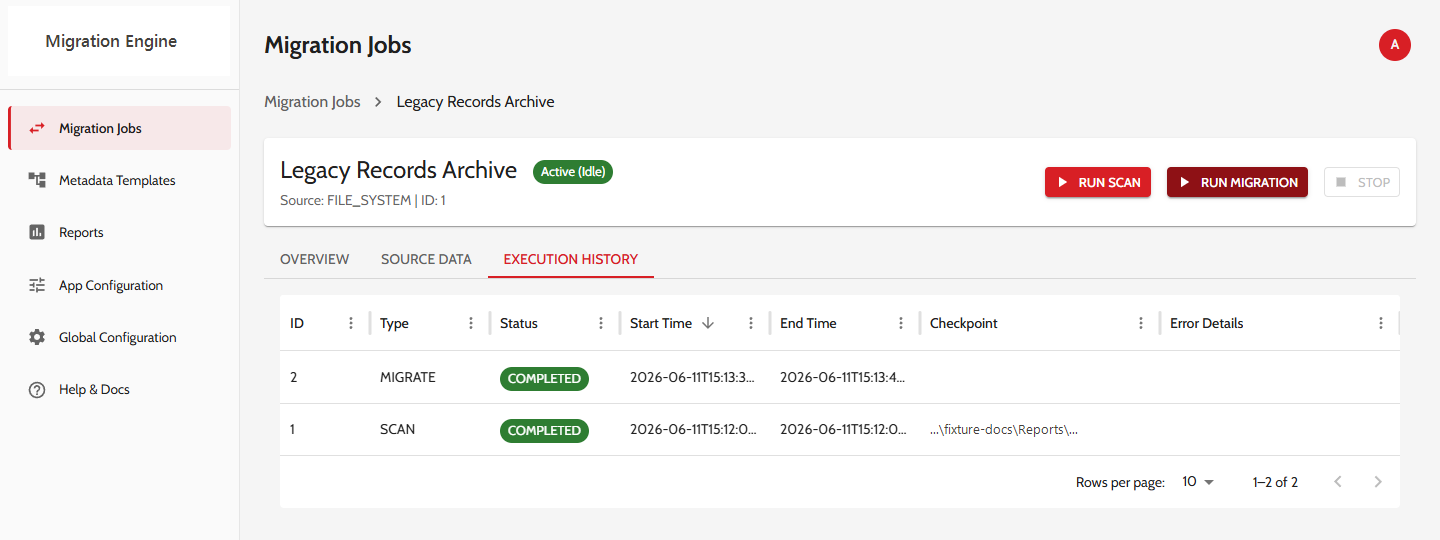Select the SCAN type cell

click(430, 430)
